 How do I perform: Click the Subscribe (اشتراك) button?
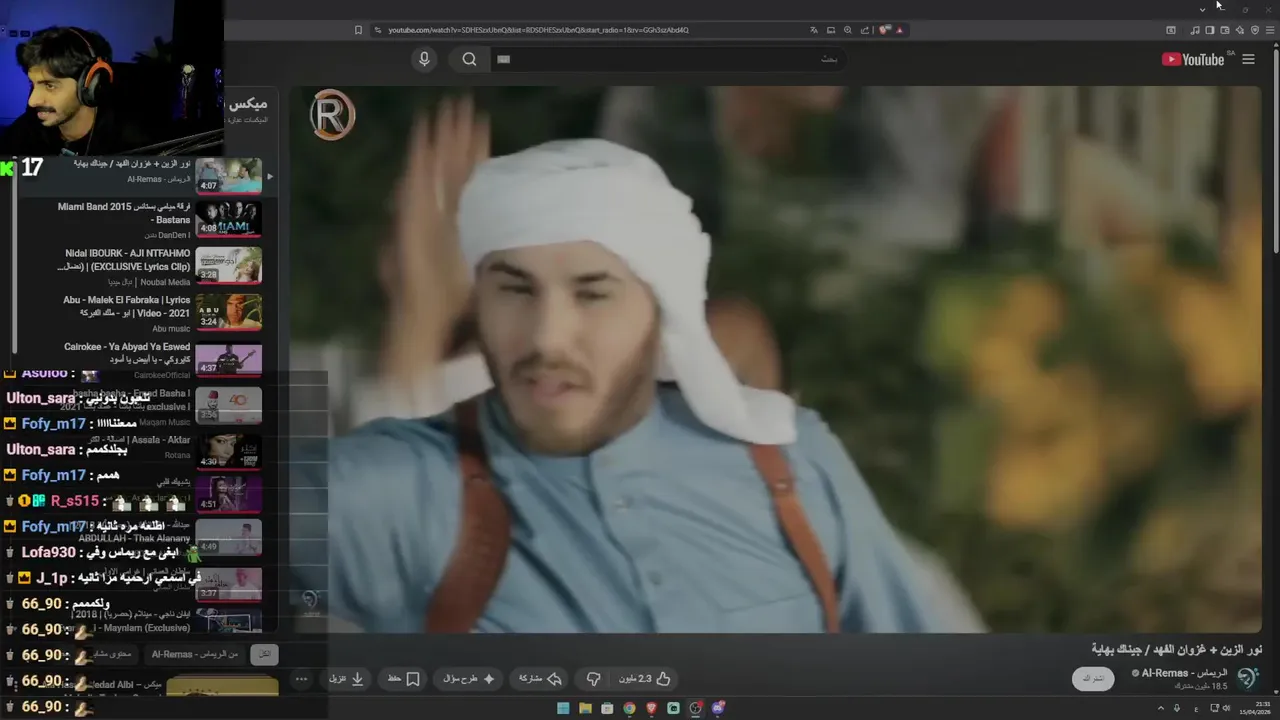[x=1093, y=678]
